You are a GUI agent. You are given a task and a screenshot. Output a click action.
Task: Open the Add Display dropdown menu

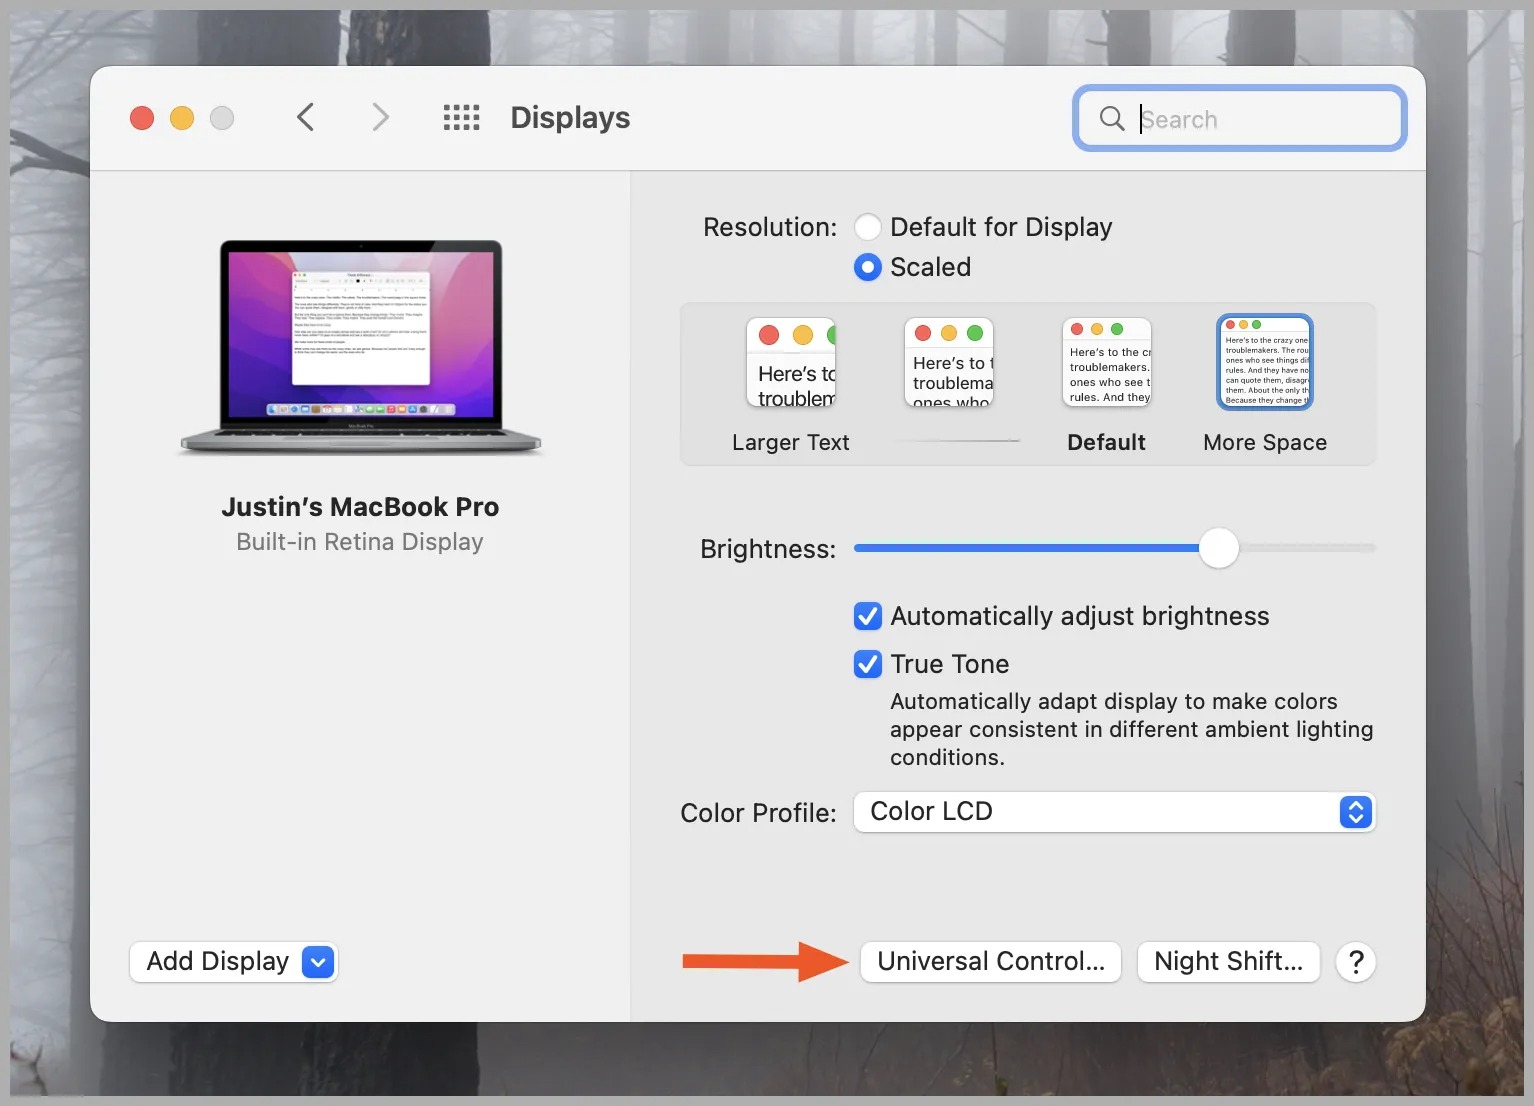234,962
